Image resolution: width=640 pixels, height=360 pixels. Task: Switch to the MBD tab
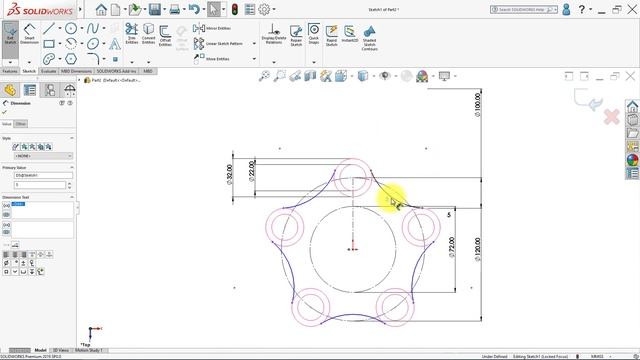148,71
